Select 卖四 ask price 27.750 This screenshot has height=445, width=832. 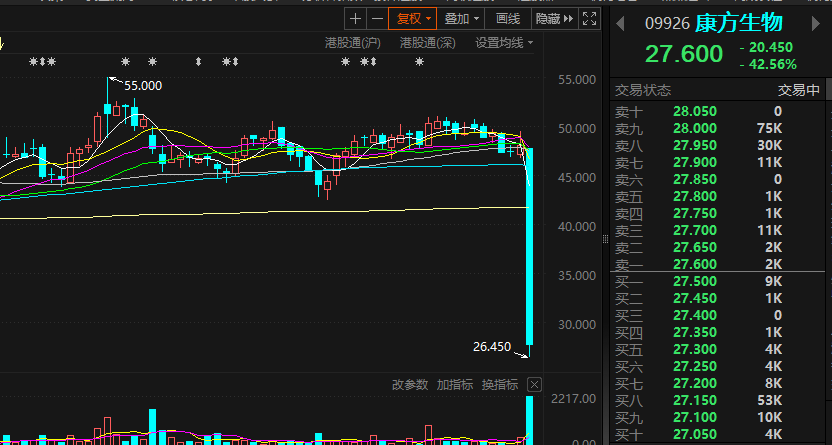tap(695, 213)
